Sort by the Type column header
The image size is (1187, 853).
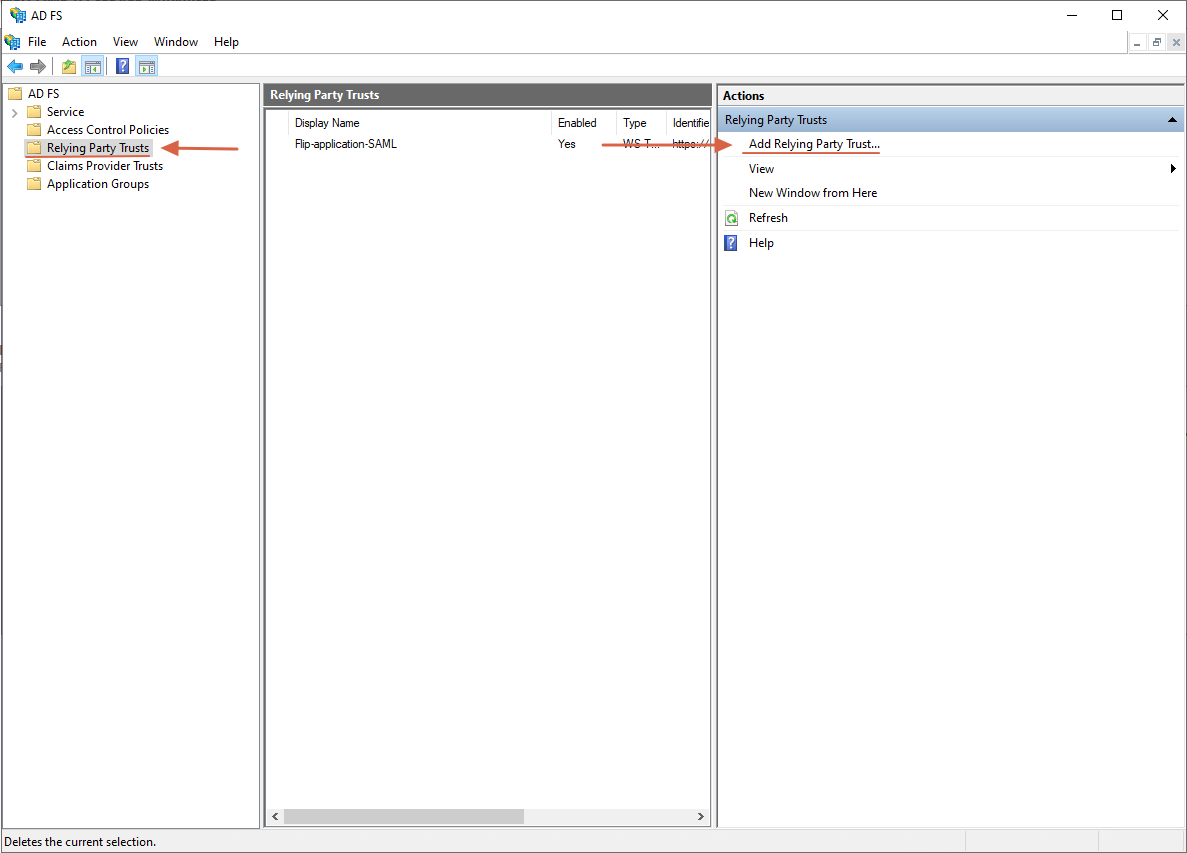pyautogui.click(x=640, y=123)
